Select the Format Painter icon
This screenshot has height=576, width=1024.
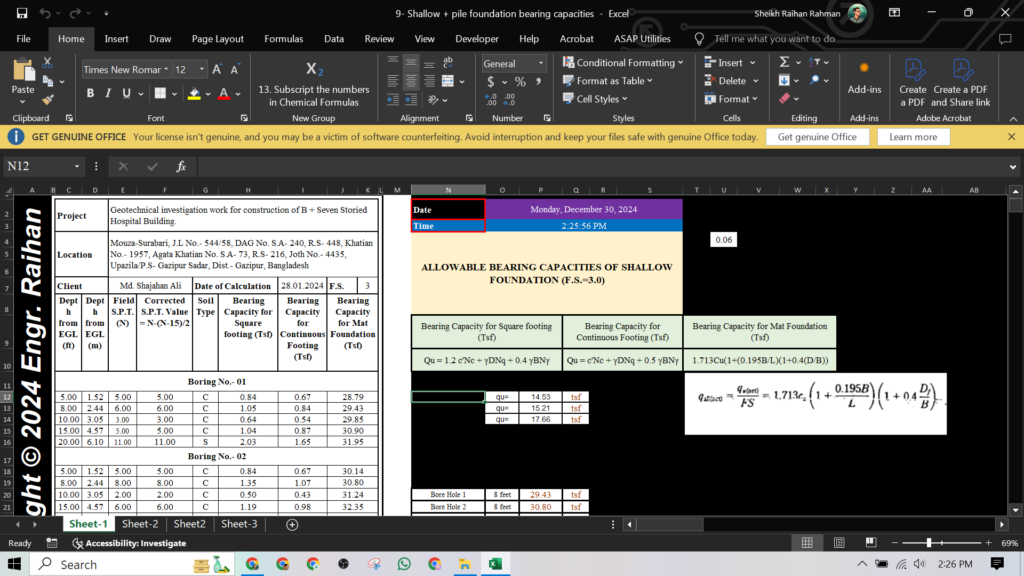(x=46, y=99)
